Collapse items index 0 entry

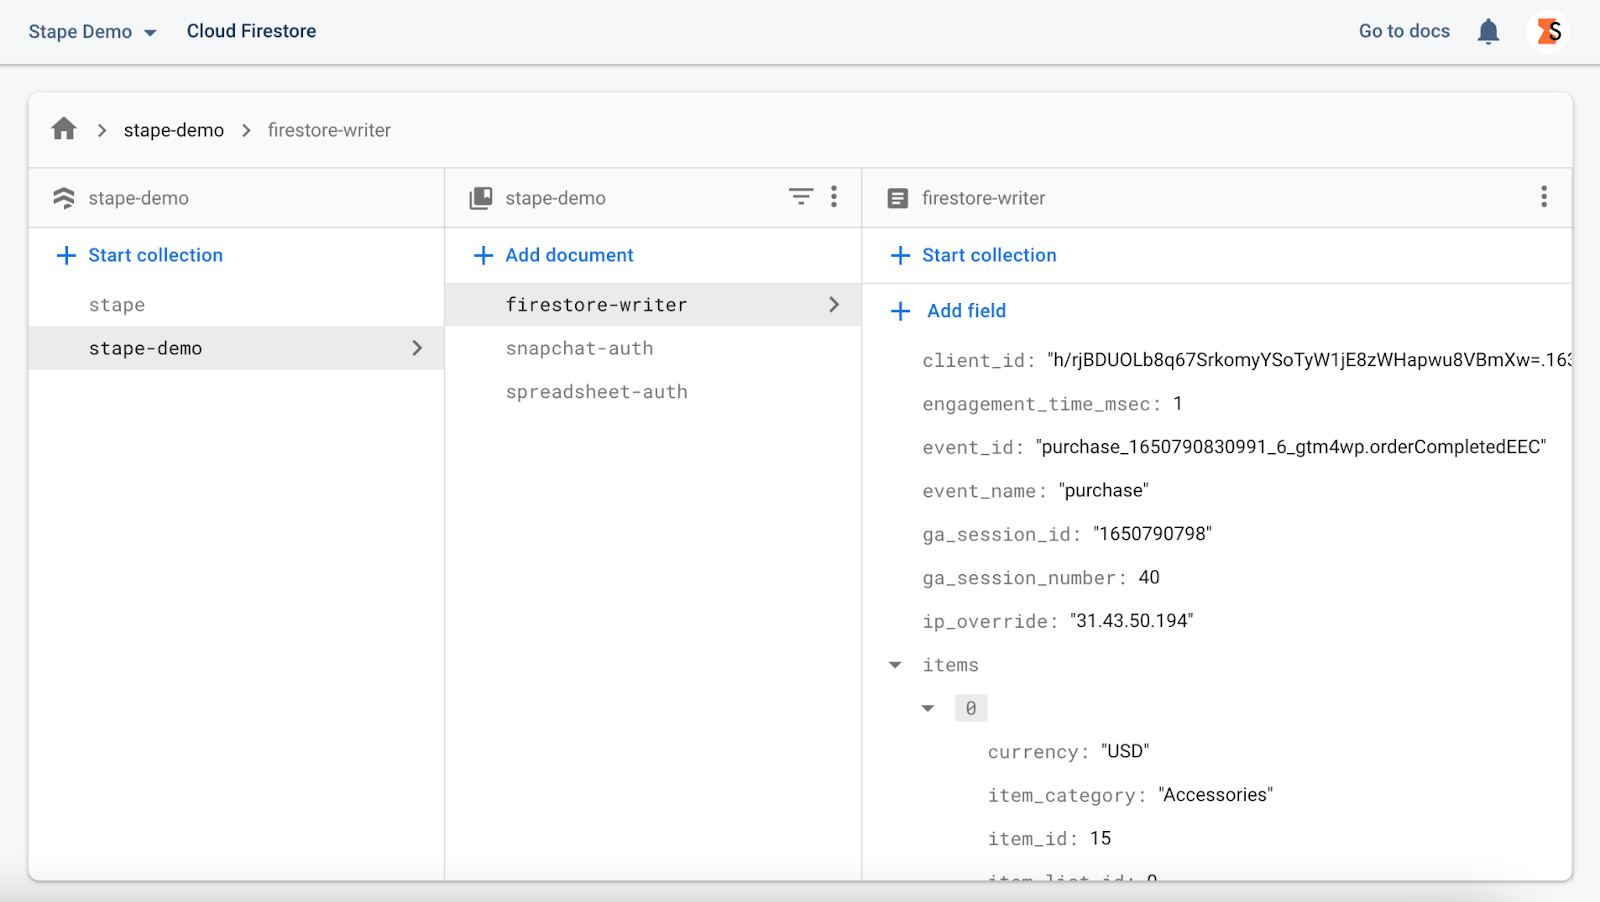(x=928, y=708)
